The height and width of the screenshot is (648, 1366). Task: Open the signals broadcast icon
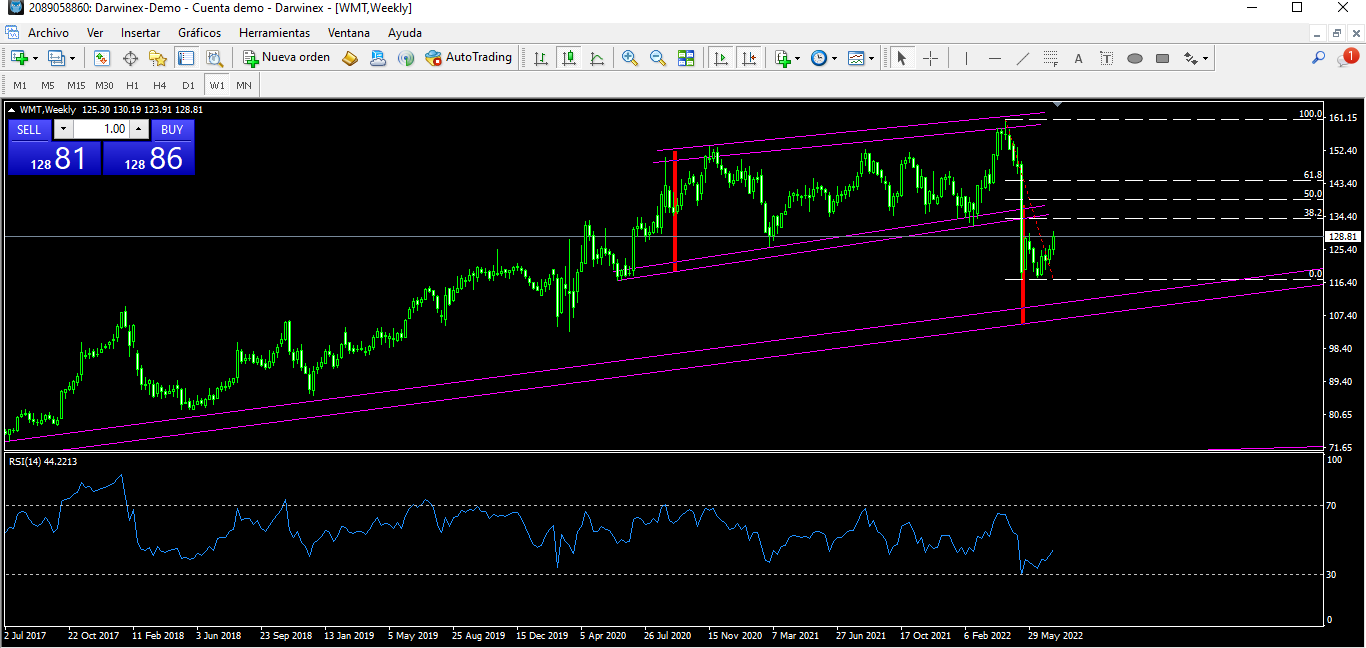[x=406, y=58]
